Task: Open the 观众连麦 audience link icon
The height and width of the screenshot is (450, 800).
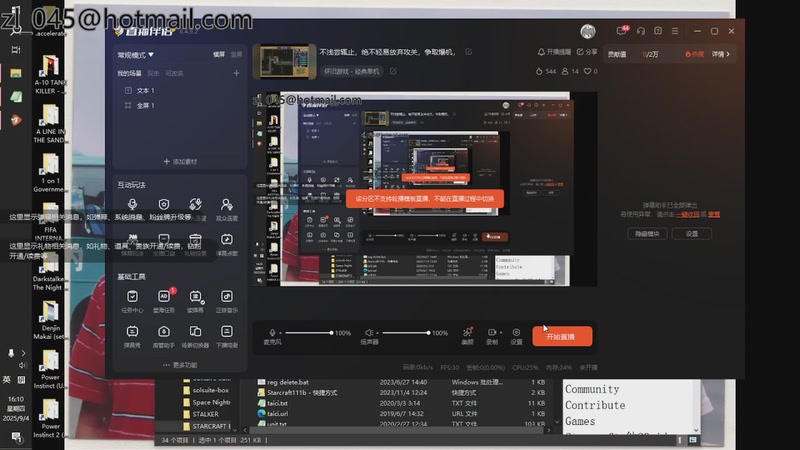Action: (x=227, y=209)
